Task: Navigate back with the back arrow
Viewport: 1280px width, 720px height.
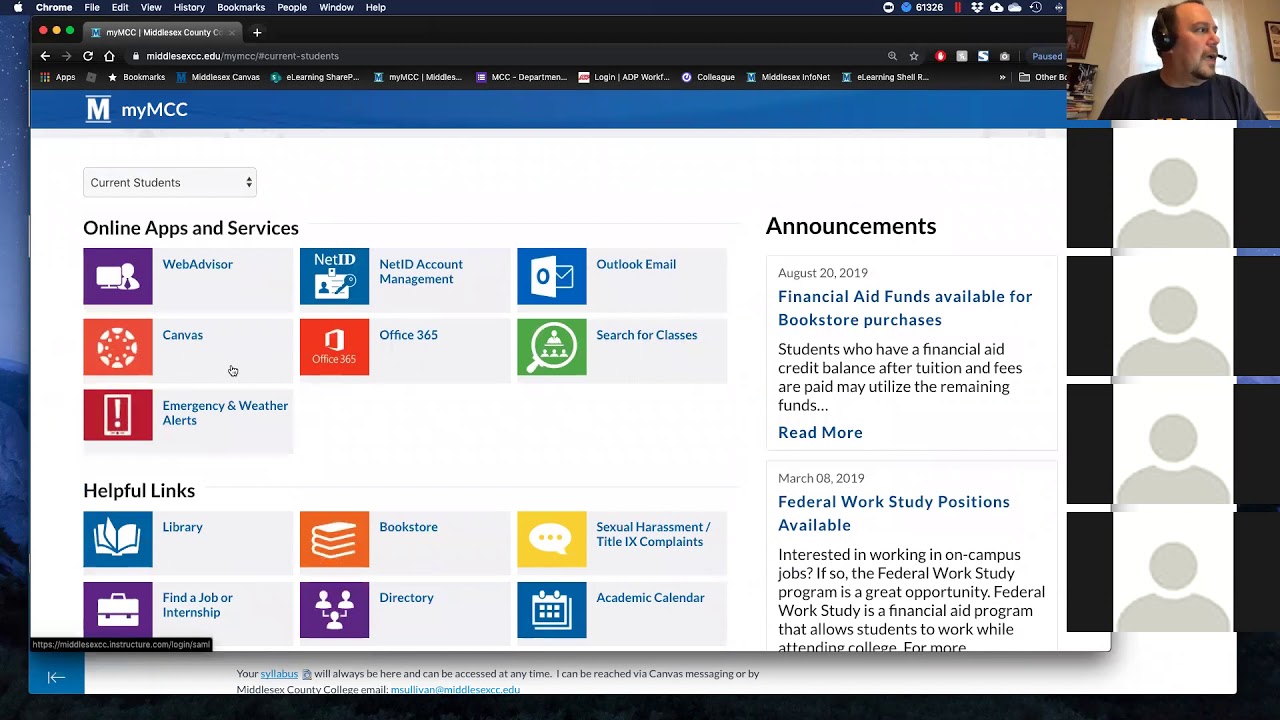Action: tap(45, 56)
